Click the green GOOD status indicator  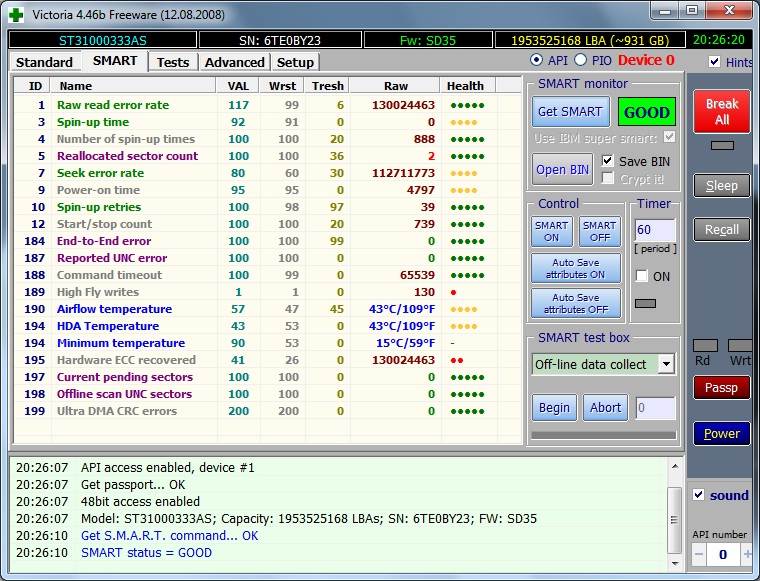coord(646,112)
